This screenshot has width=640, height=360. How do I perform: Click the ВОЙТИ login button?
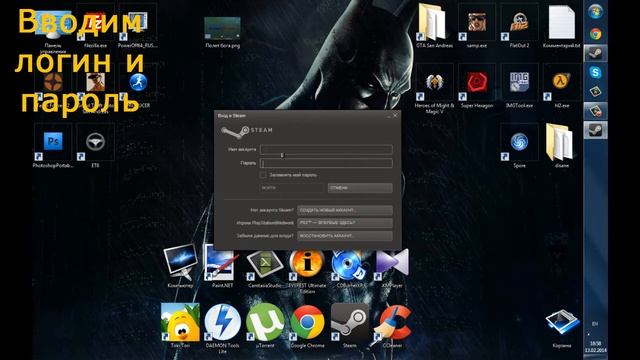[292, 188]
